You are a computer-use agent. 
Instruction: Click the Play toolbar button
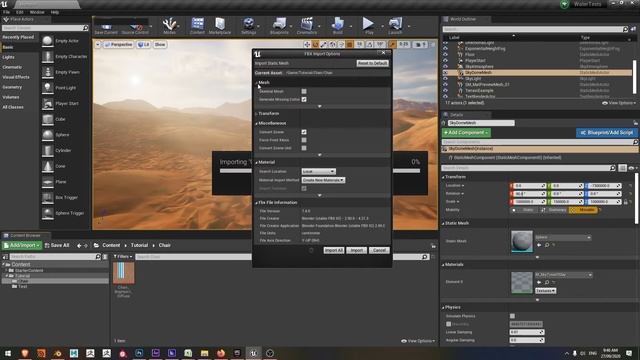coord(369,25)
